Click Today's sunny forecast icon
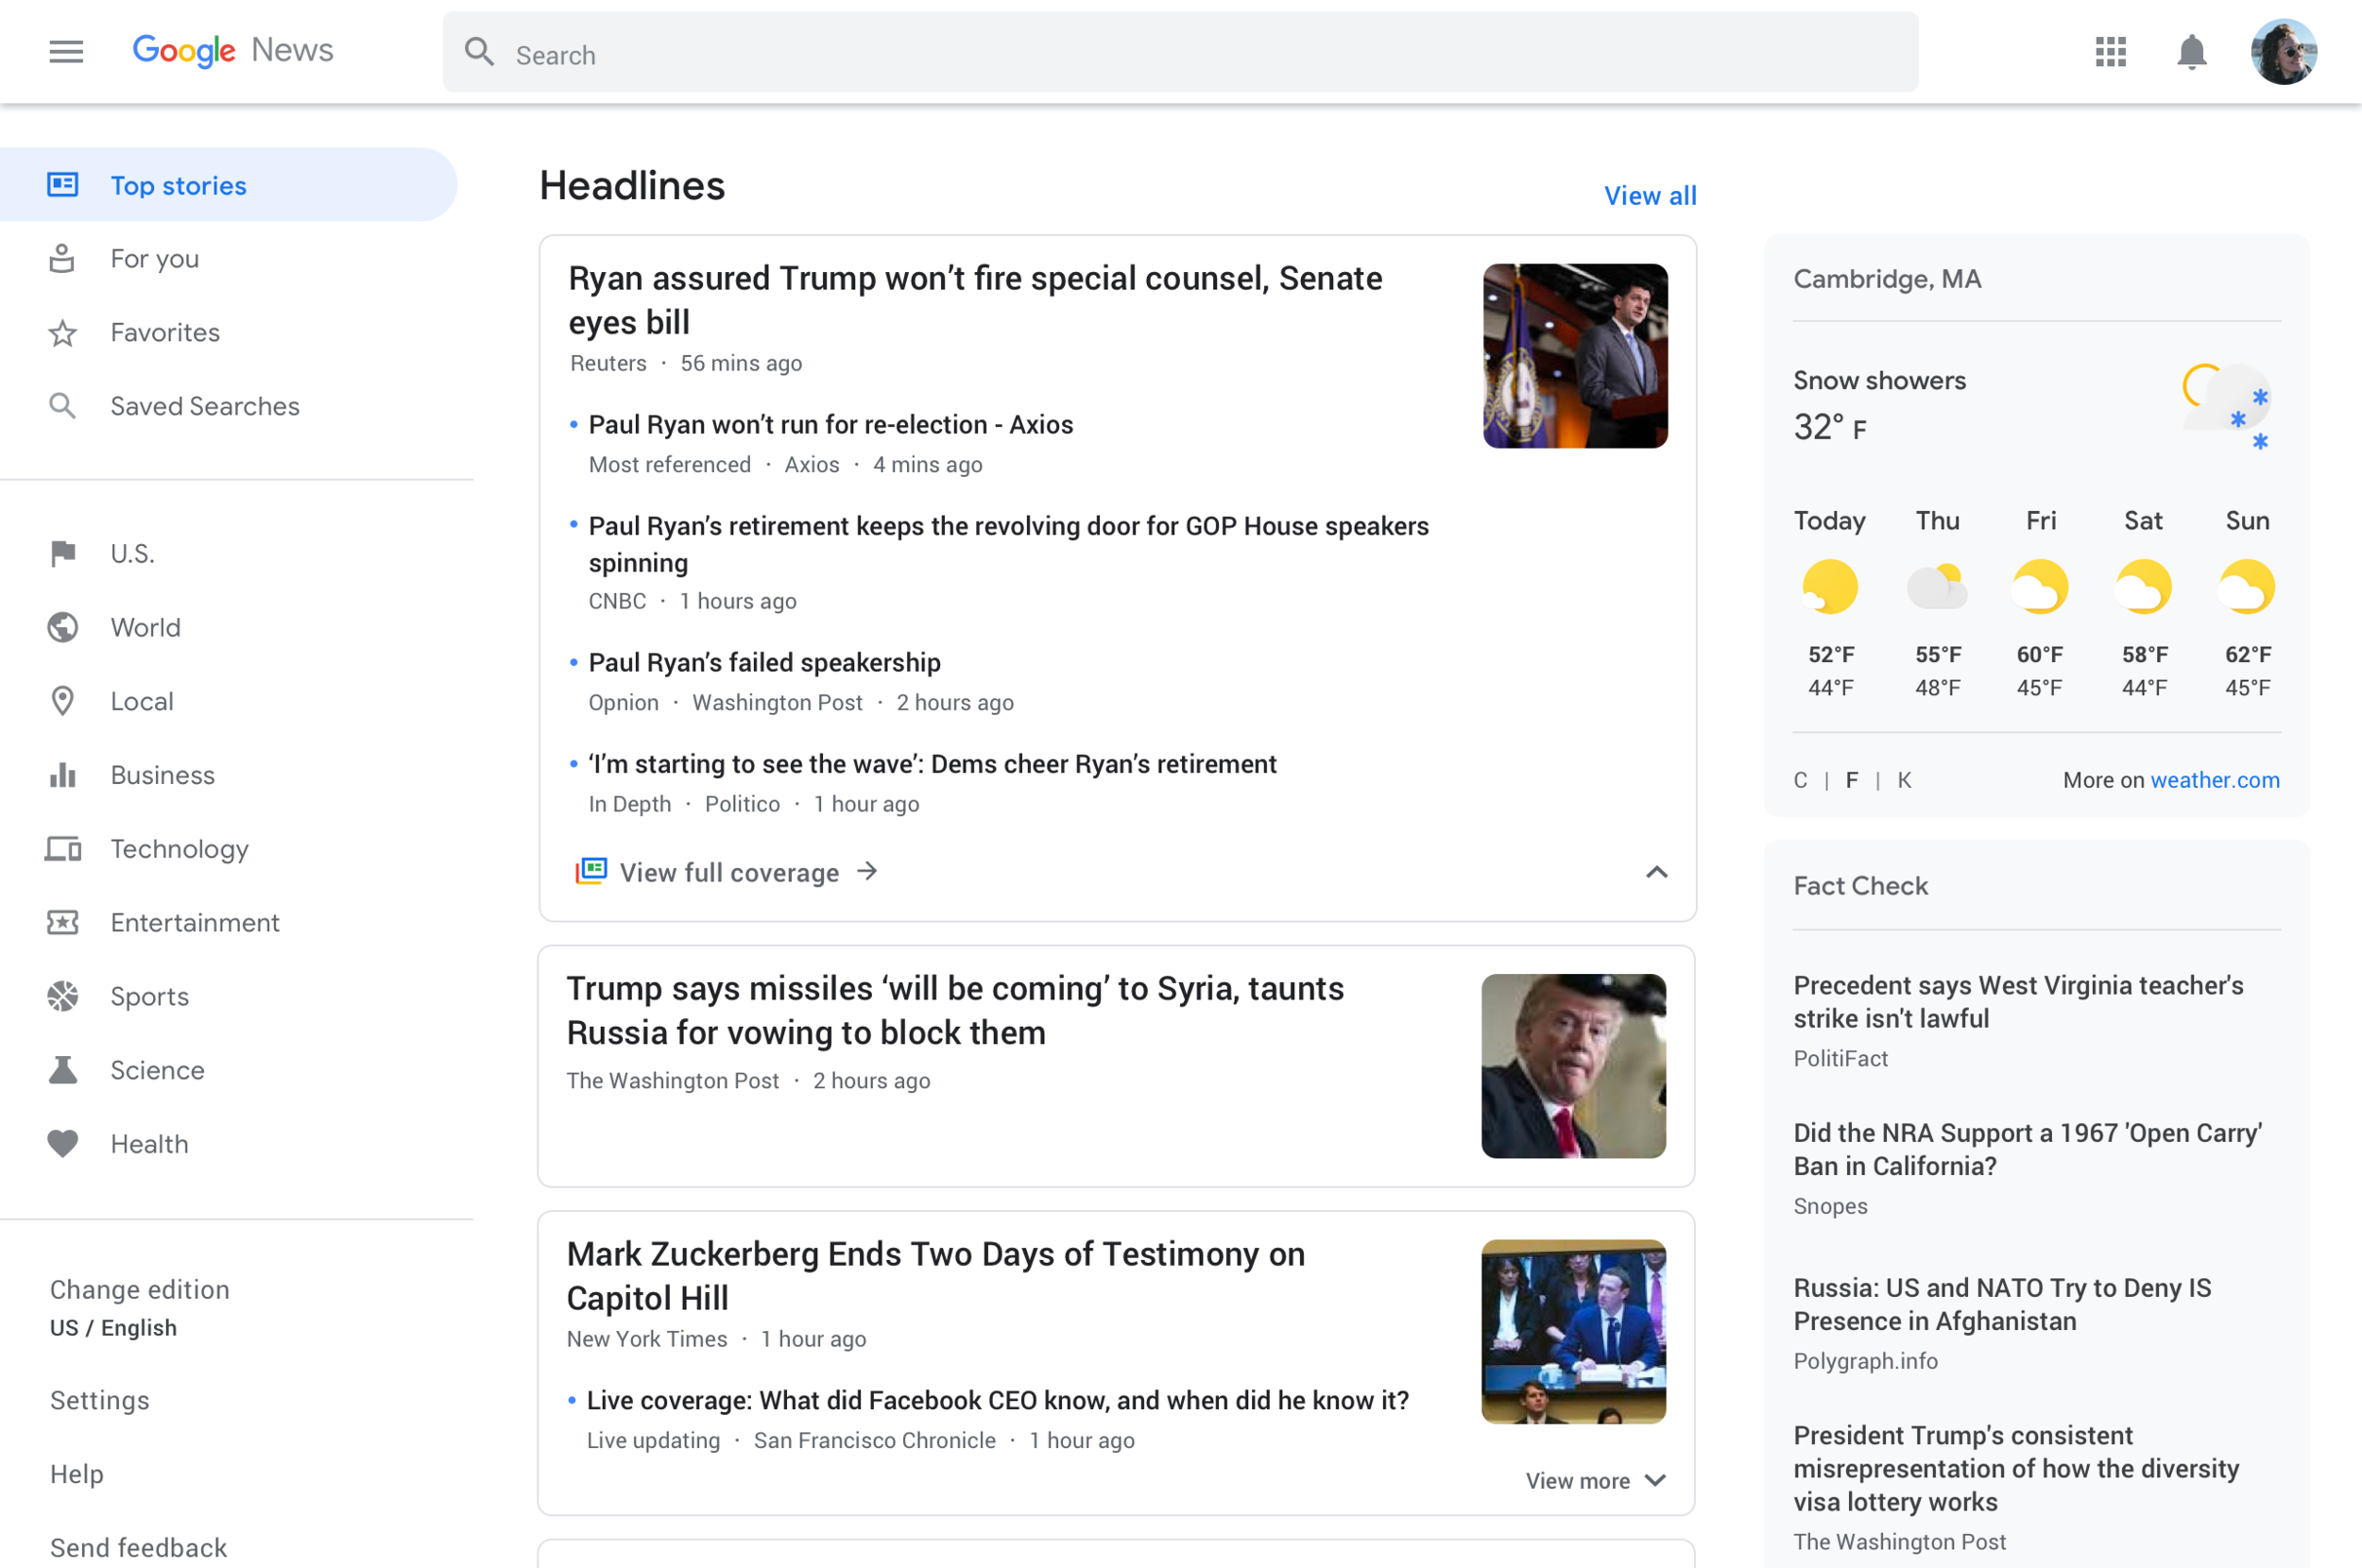The image size is (2362, 1568). [1829, 587]
